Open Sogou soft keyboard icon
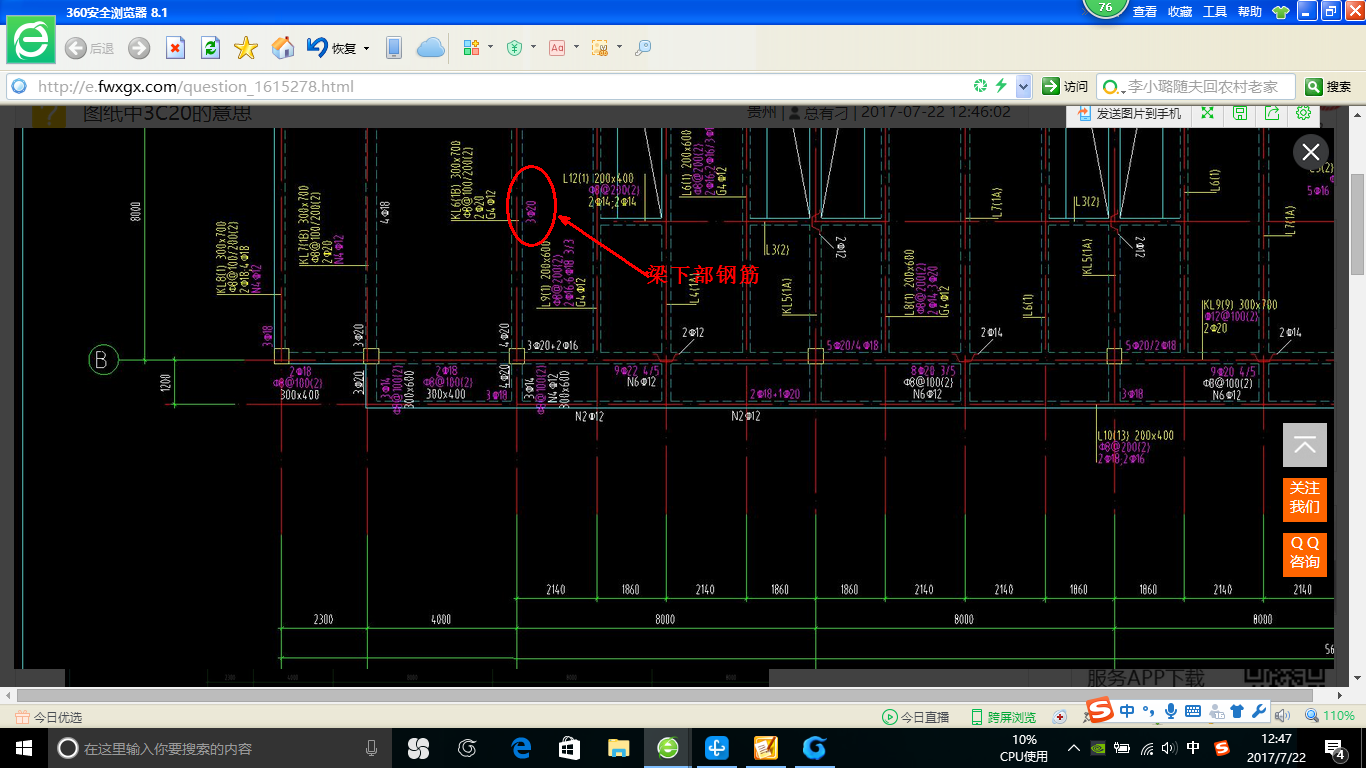The width and height of the screenshot is (1366, 768). 1192,712
